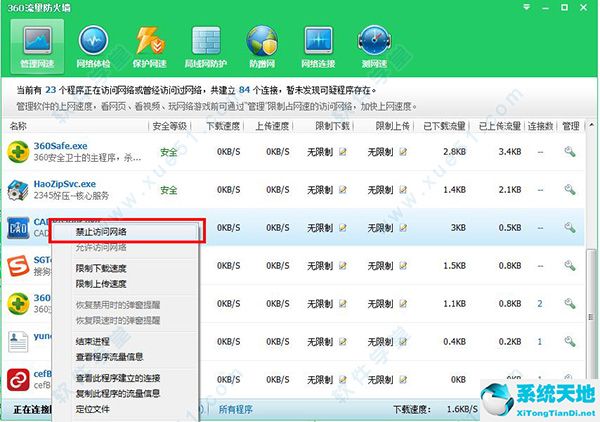Viewport: 600px width, 422px height.
Task: Edit download limit in the cefB row
Action: point(343,380)
